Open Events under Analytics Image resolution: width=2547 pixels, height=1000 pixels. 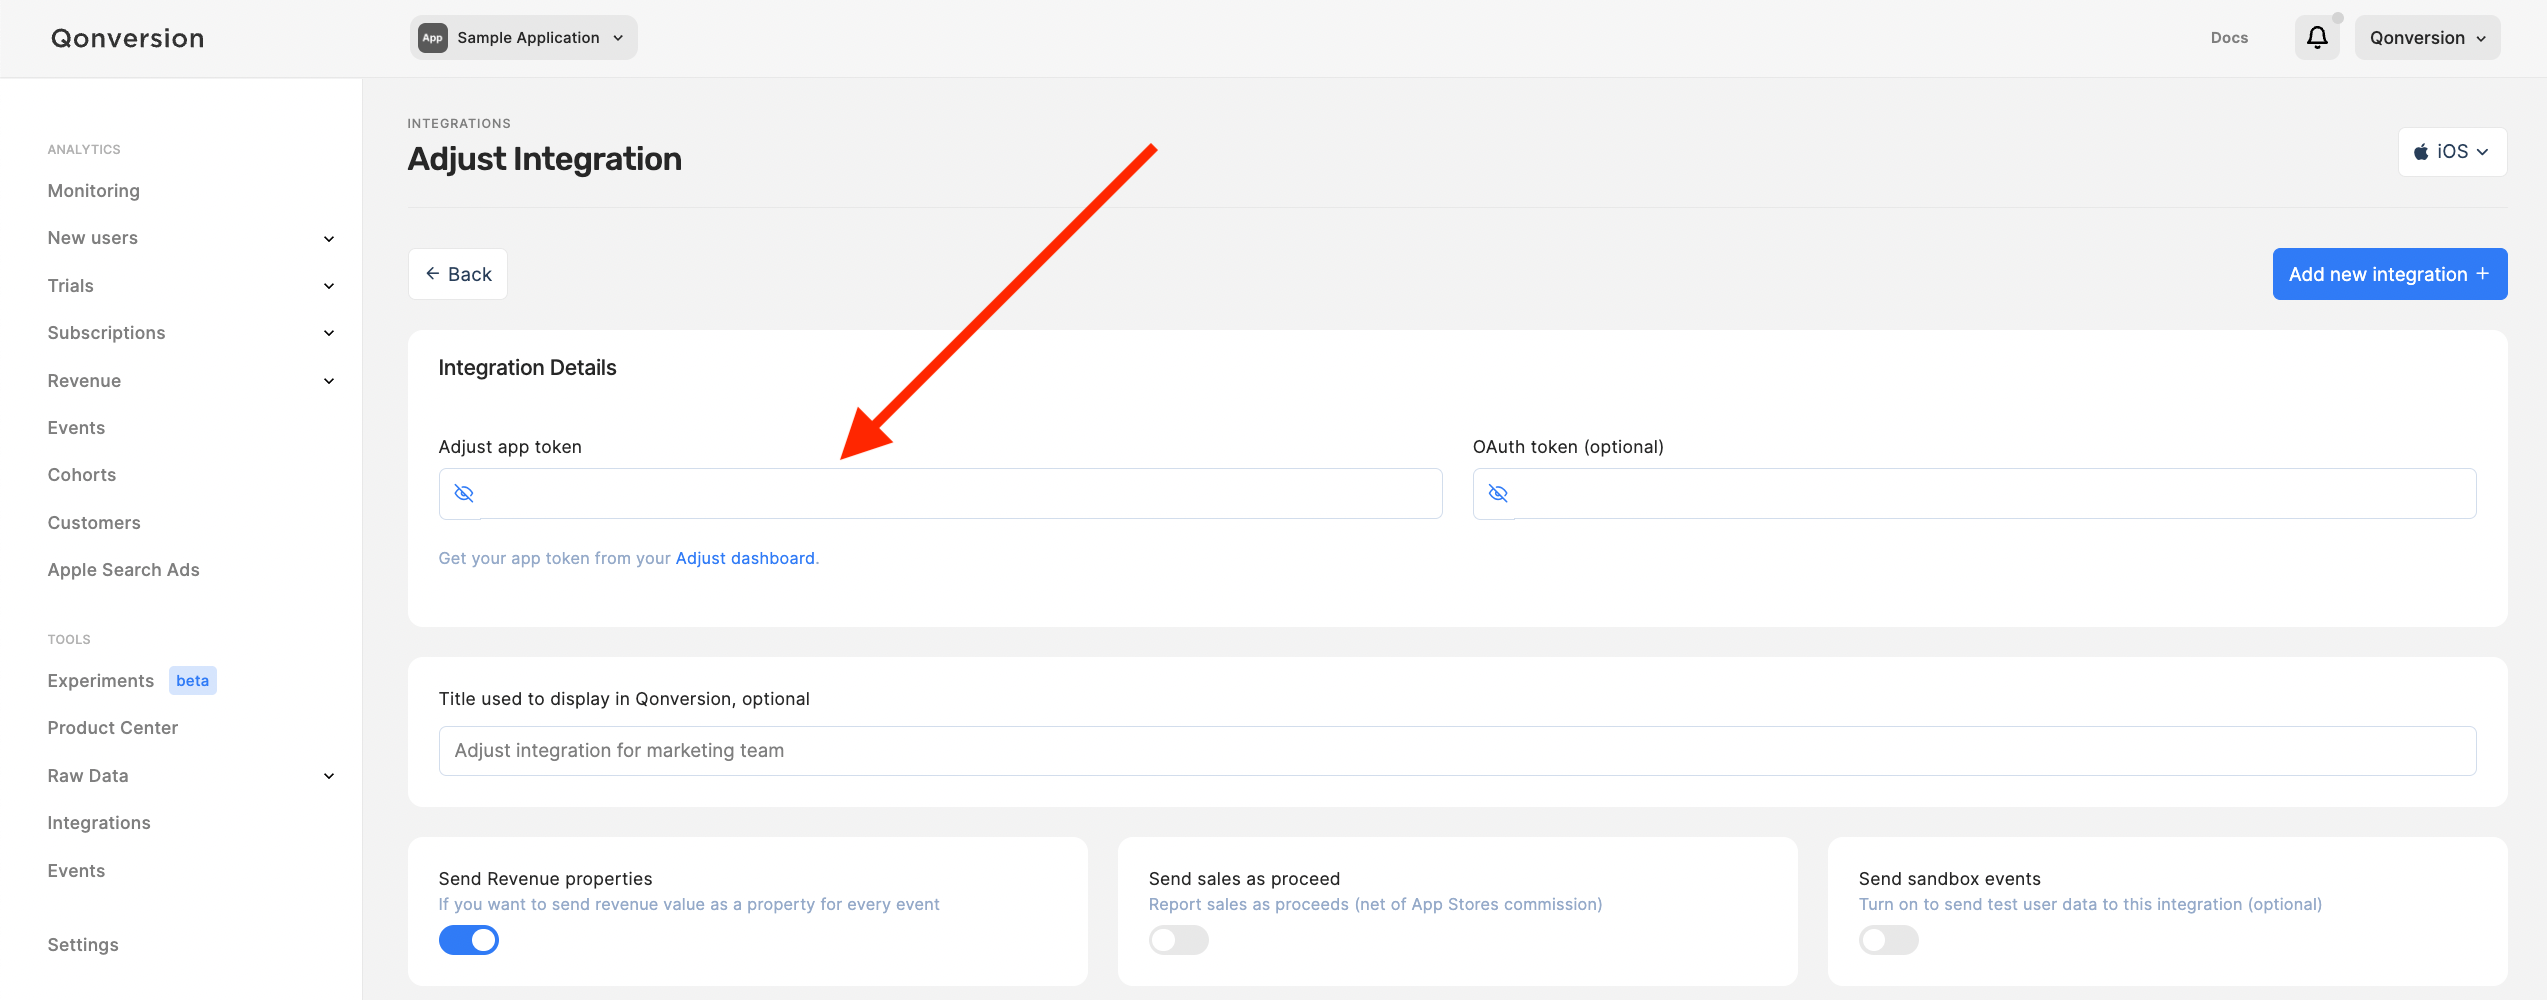point(76,428)
